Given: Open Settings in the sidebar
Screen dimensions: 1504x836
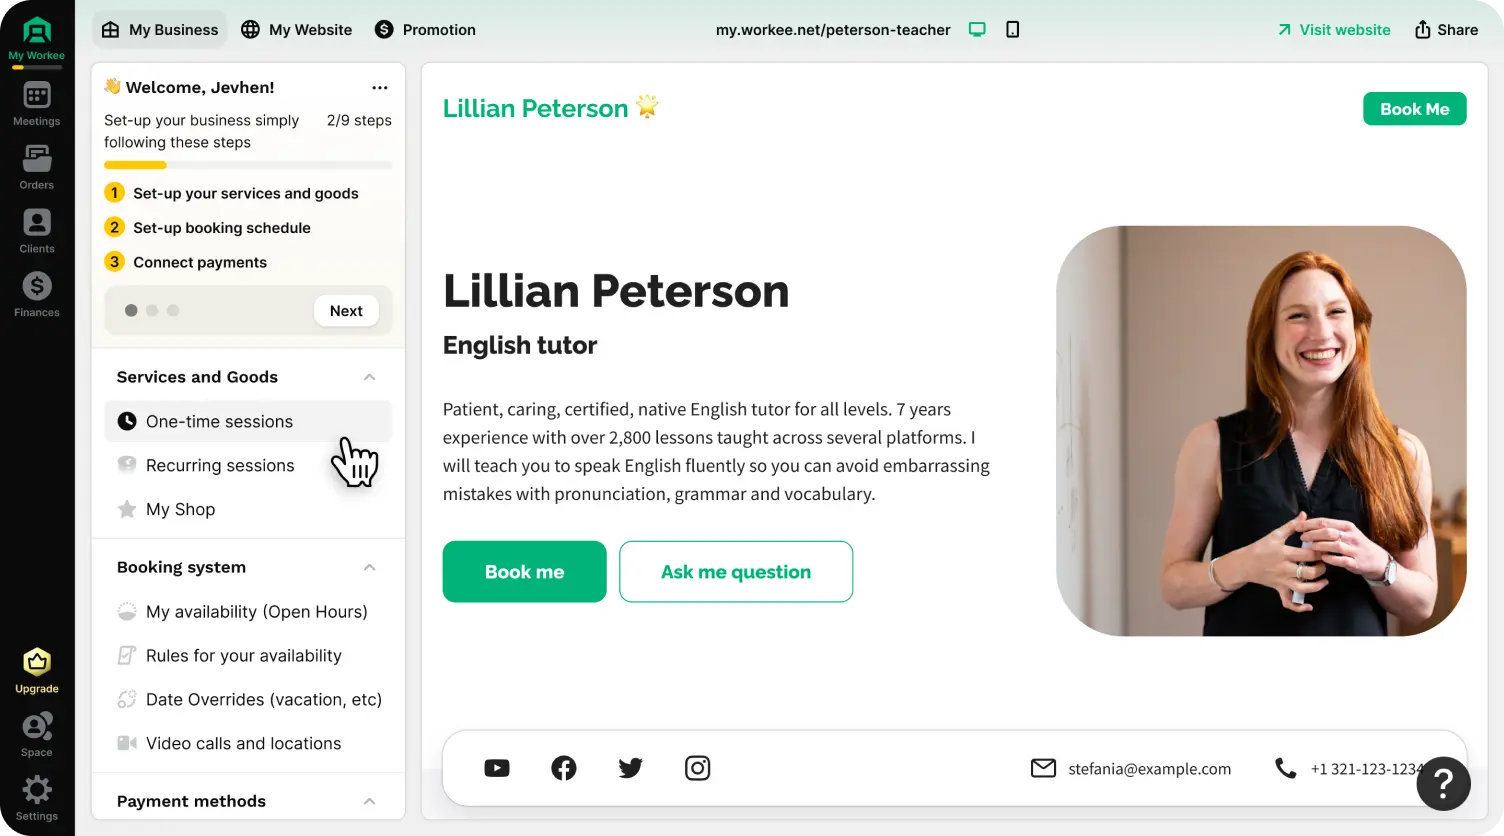Looking at the screenshot, I should (36, 790).
